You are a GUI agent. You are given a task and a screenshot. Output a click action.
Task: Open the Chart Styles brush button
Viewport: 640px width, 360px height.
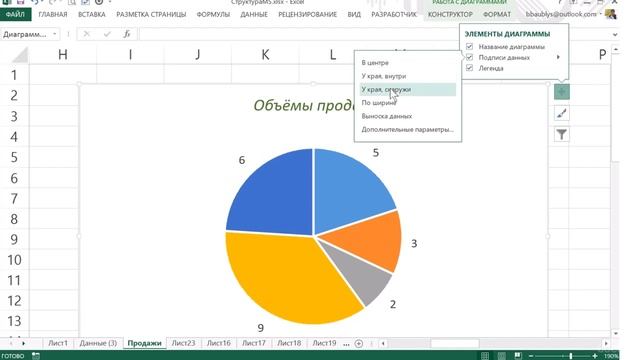[x=562, y=113]
